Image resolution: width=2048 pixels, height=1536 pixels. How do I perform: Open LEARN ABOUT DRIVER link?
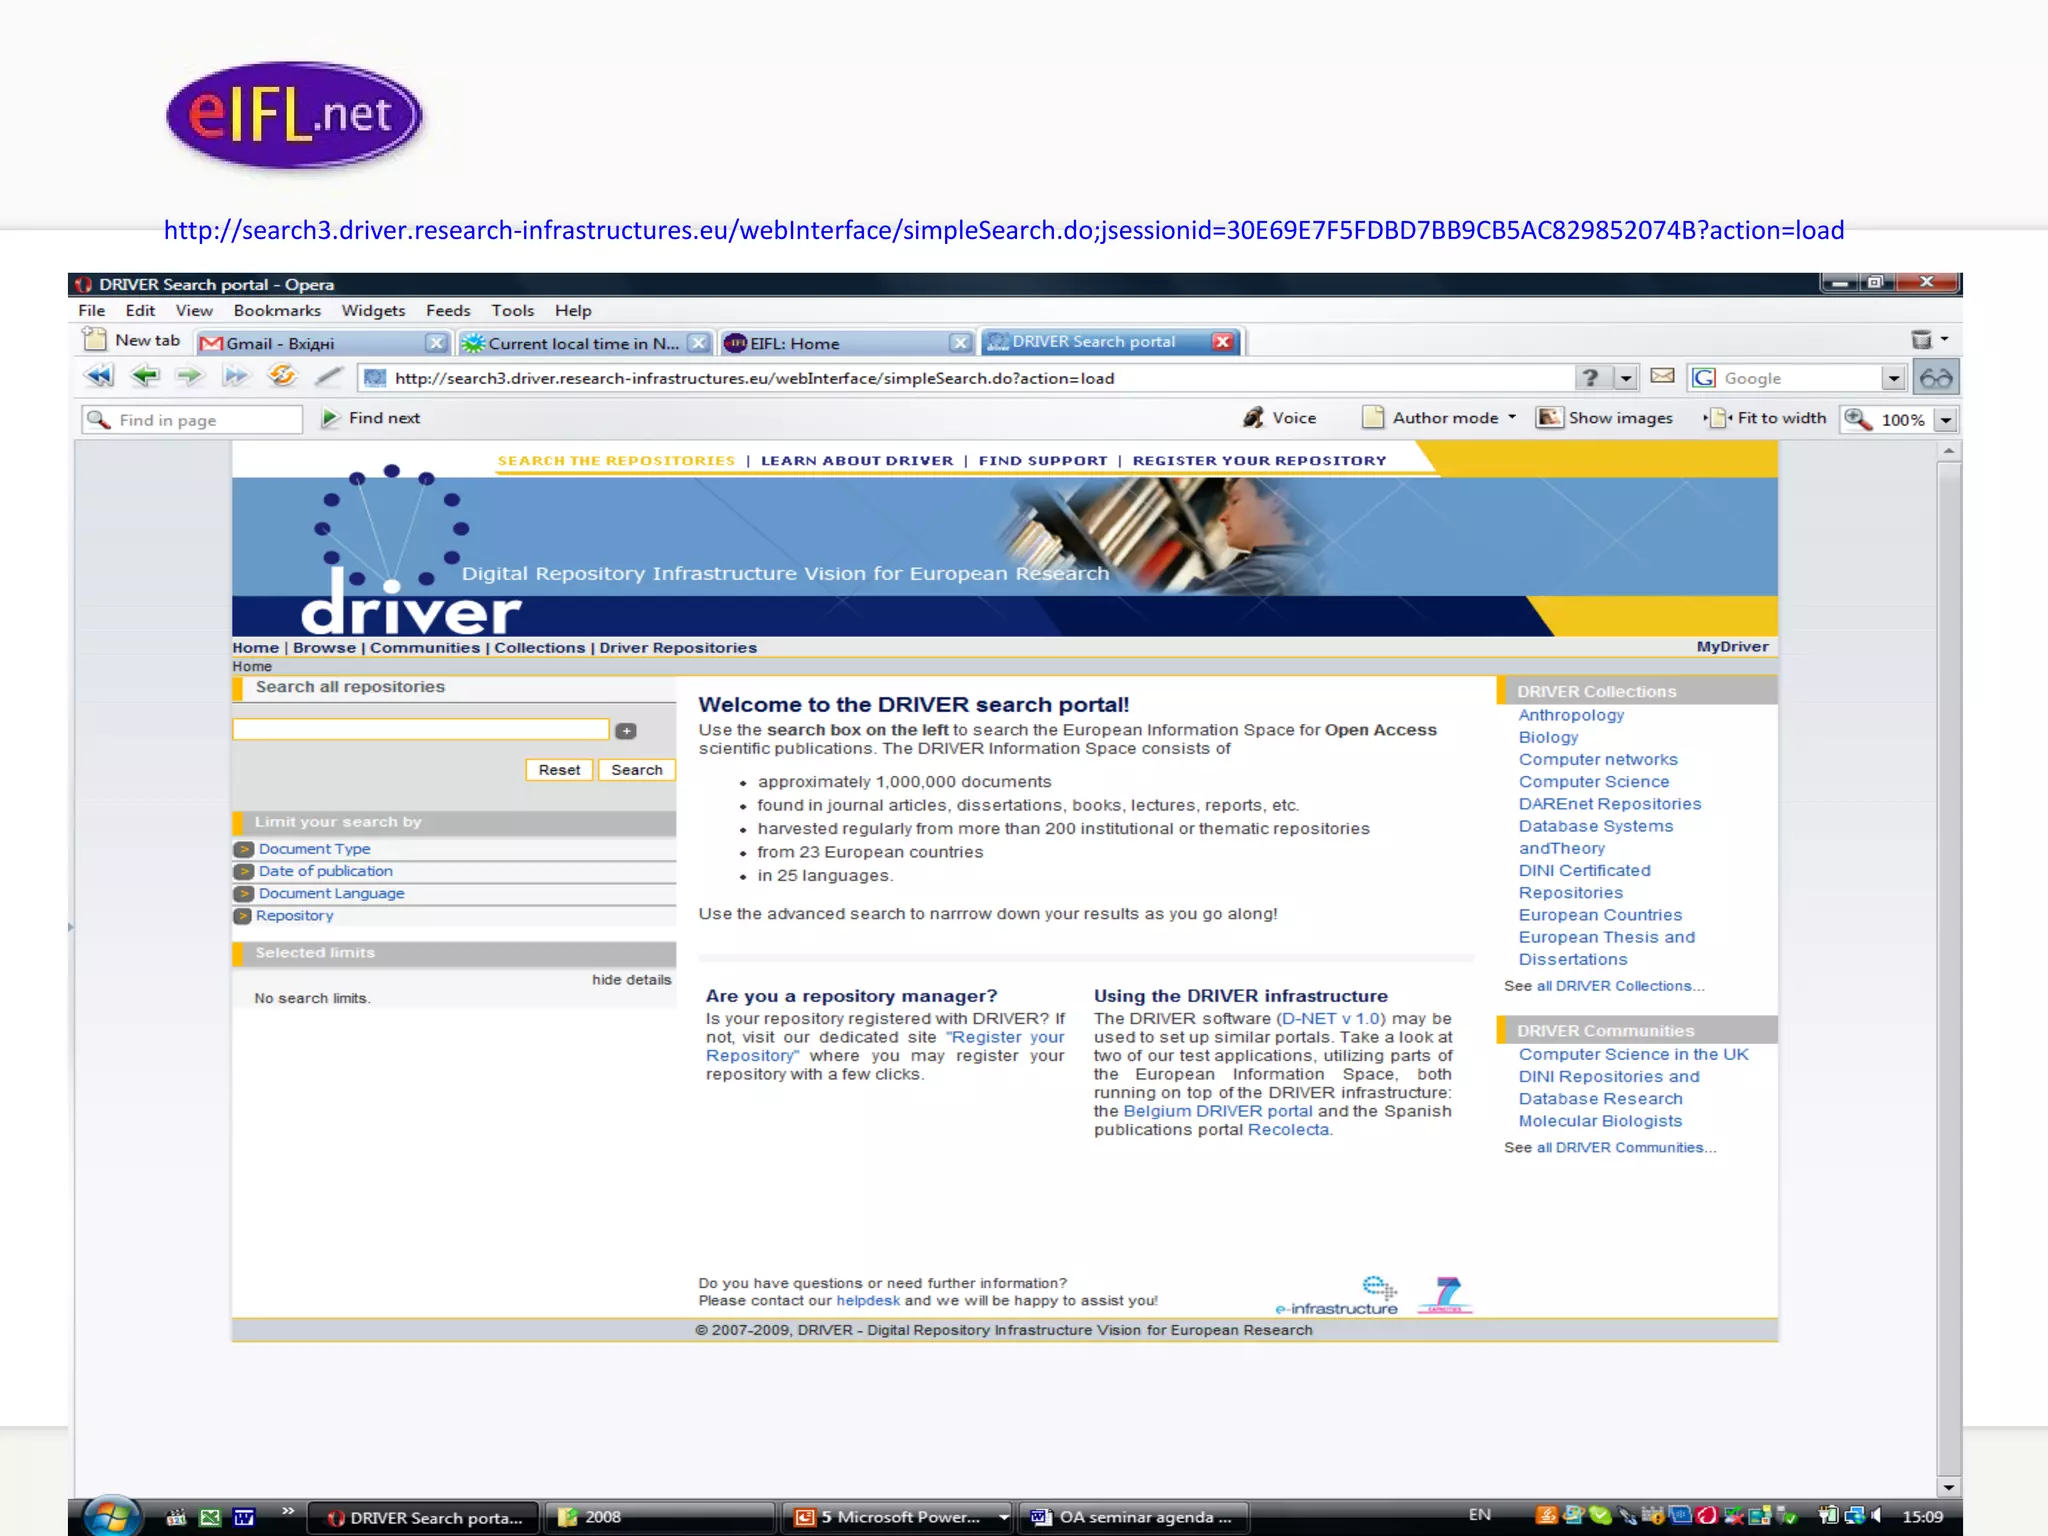click(857, 460)
